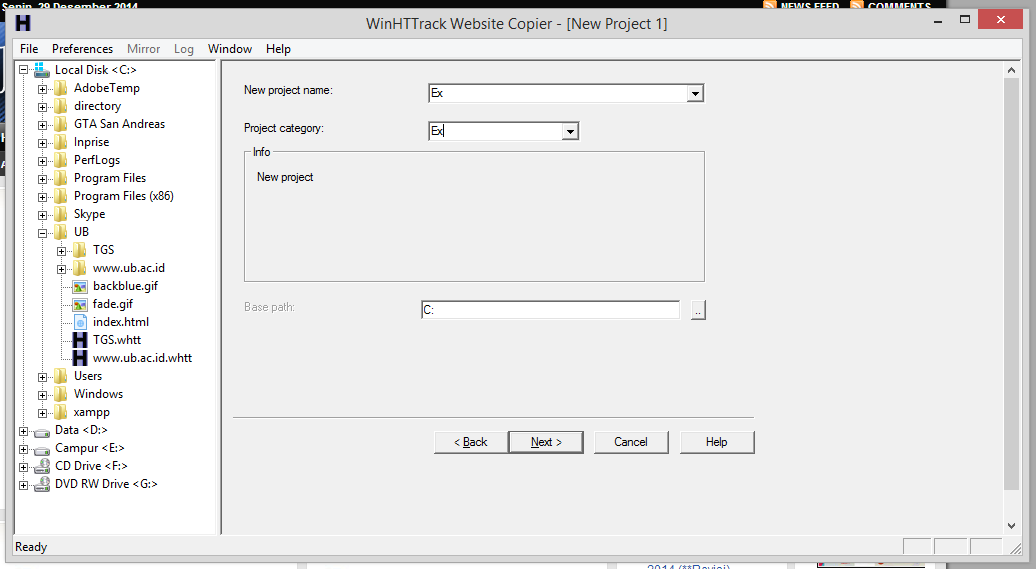The height and width of the screenshot is (569, 1036).
Task: Click the Help button in wizard
Action: tap(717, 442)
